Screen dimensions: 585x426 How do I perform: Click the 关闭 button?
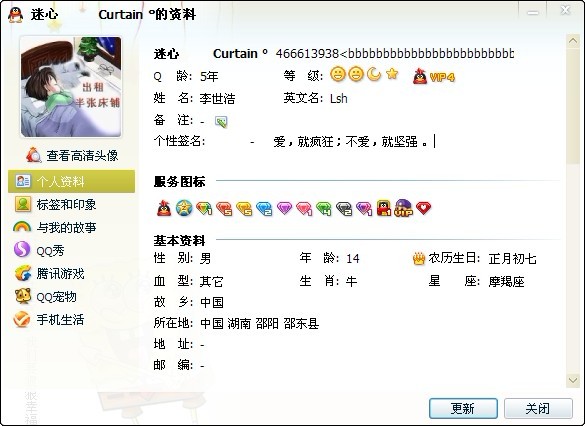pos(538,408)
